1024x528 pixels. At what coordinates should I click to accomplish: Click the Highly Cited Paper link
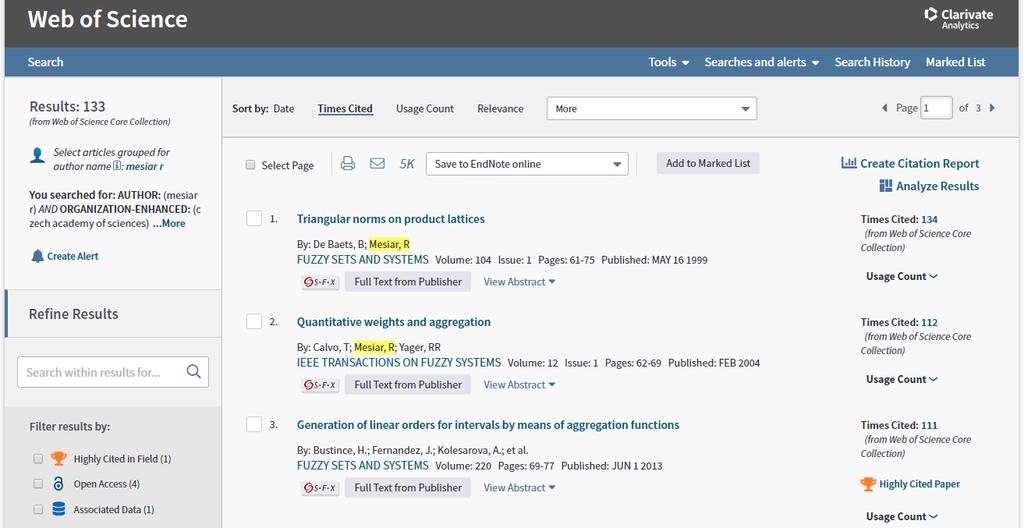click(919, 484)
